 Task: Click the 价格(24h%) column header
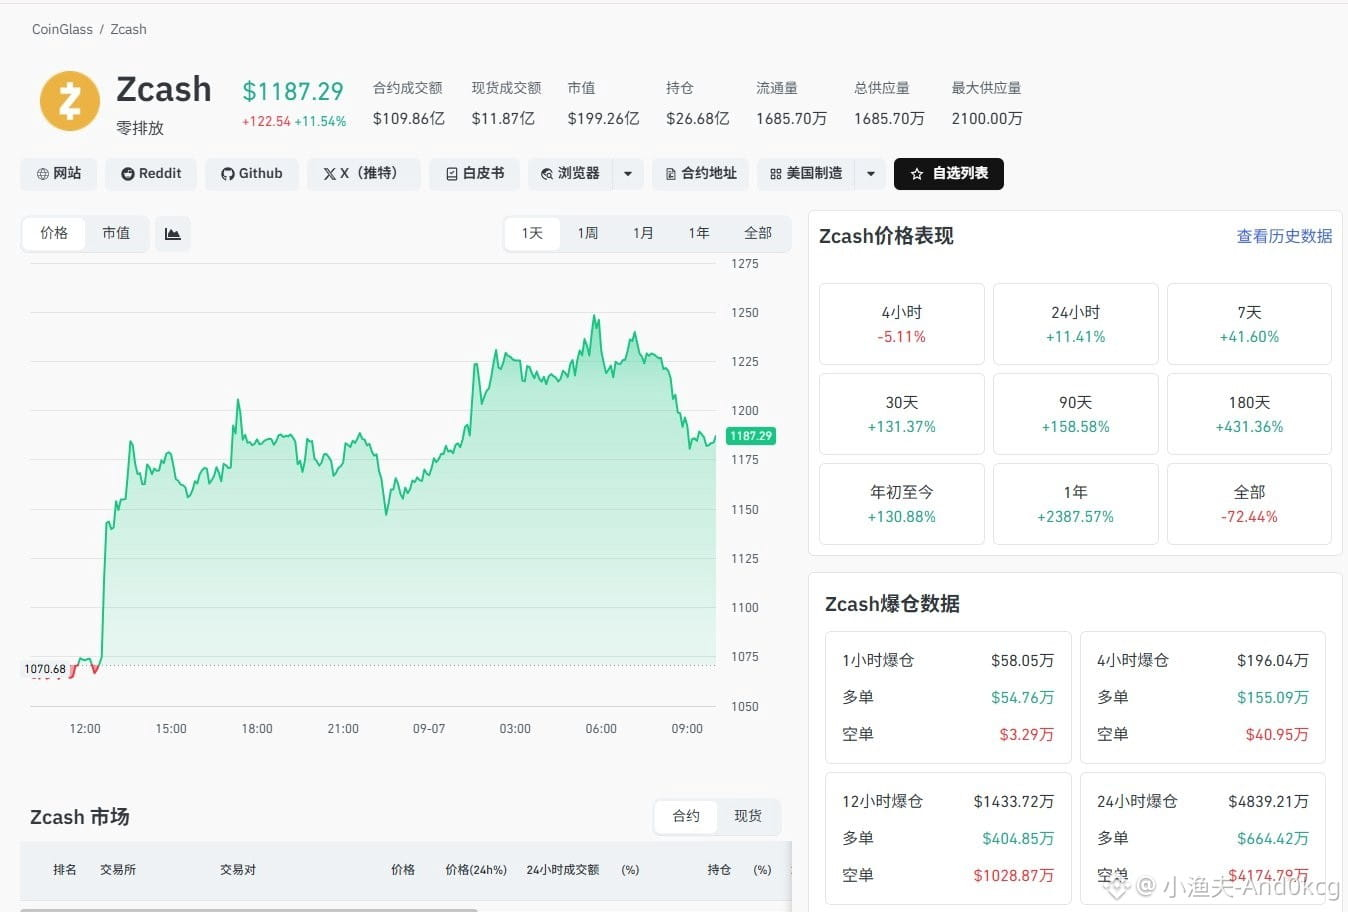click(x=476, y=870)
